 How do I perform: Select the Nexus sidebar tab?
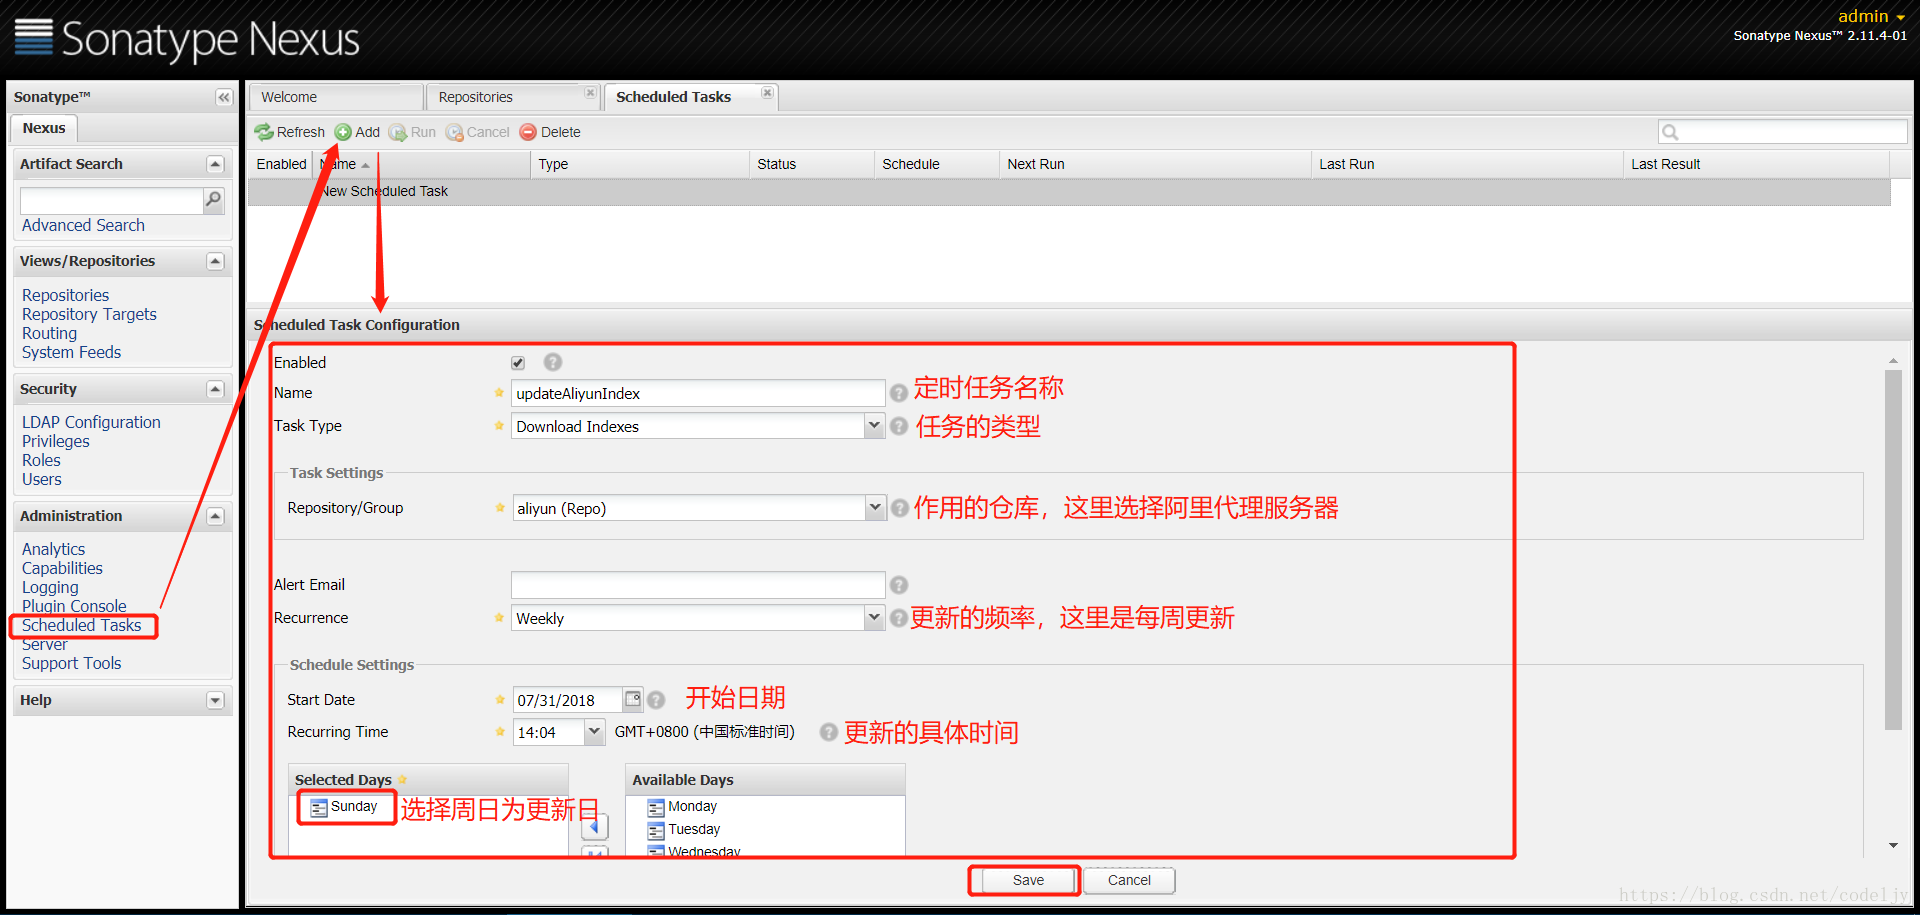pos(44,128)
